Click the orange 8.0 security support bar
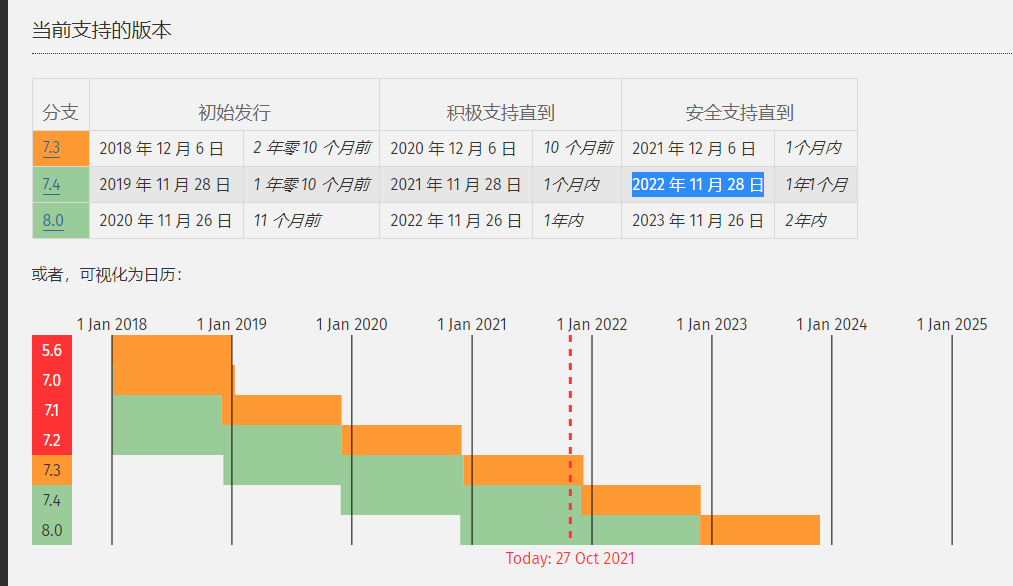Image resolution: width=1013 pixels, height=586 pixels. [x=760, y=530]
